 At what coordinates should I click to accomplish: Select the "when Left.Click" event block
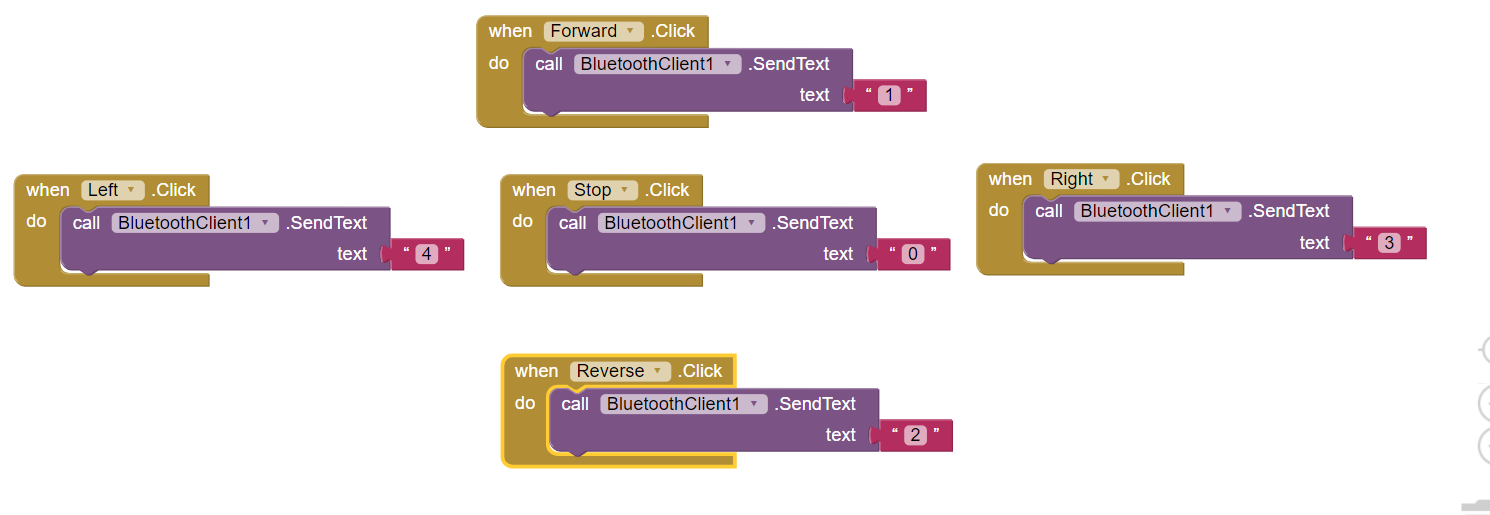click(47, 190)
